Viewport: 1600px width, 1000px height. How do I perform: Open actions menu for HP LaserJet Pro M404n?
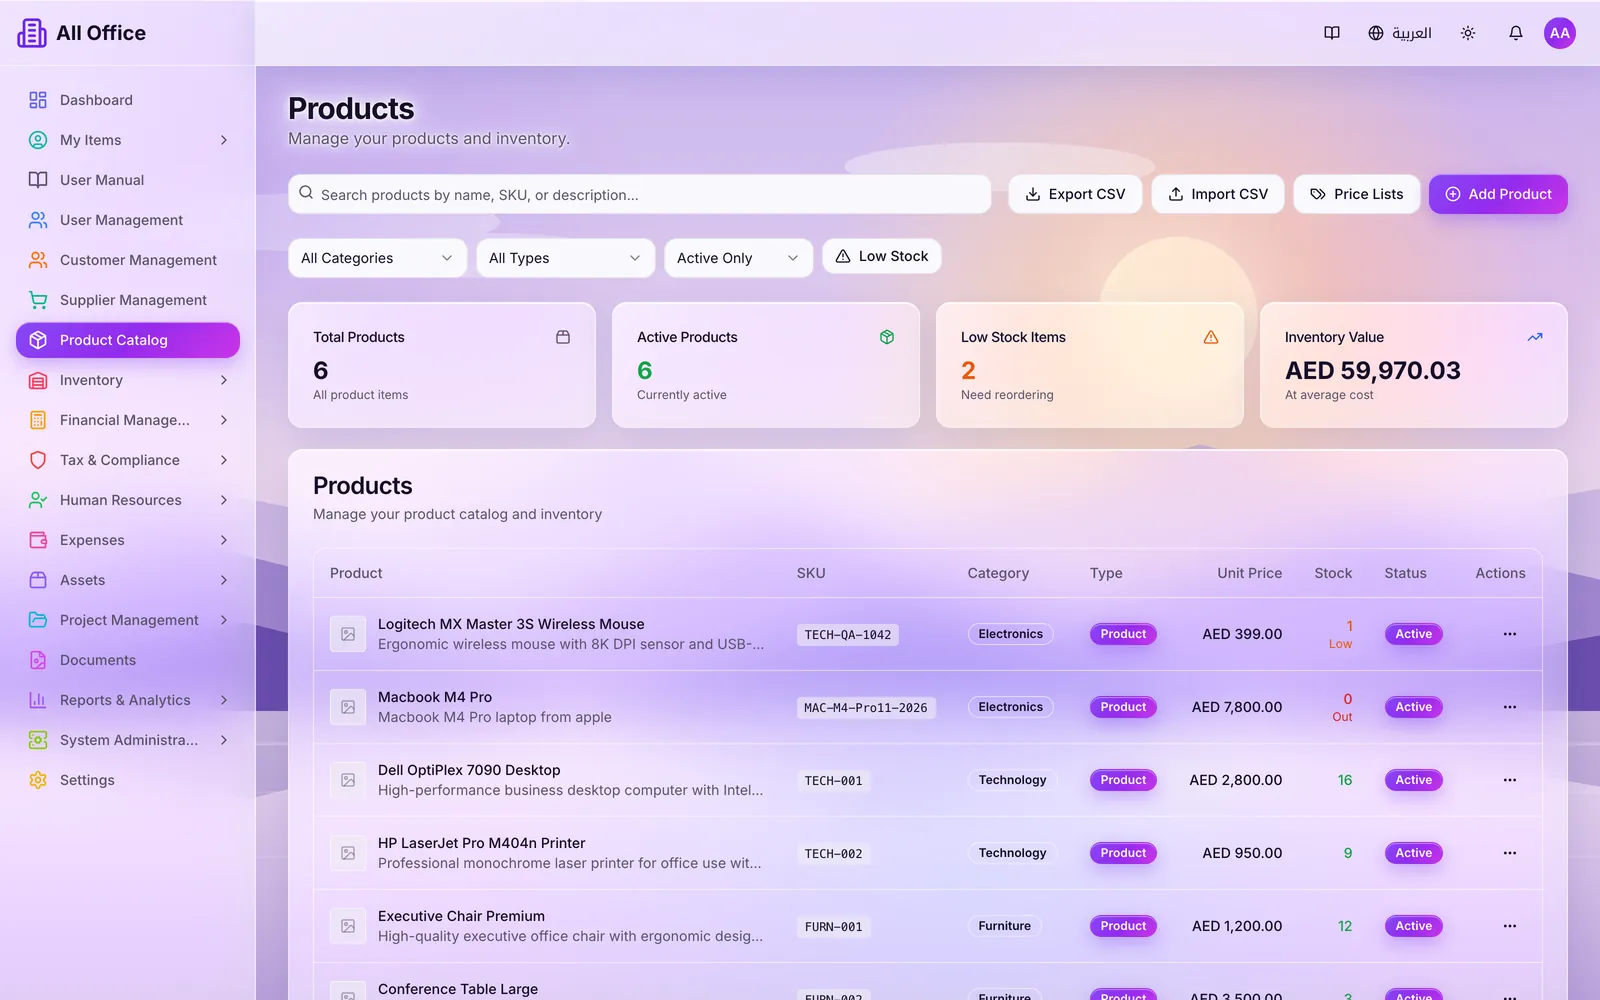pos(1510,853)
